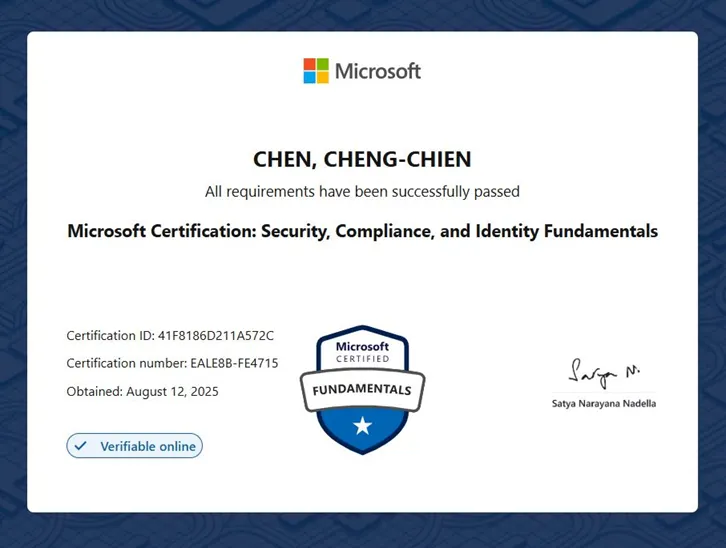Select the name 'CHEN, CHENG-CHIEN'
Viewport: 726px width, 548px height.
coord(363,159)
